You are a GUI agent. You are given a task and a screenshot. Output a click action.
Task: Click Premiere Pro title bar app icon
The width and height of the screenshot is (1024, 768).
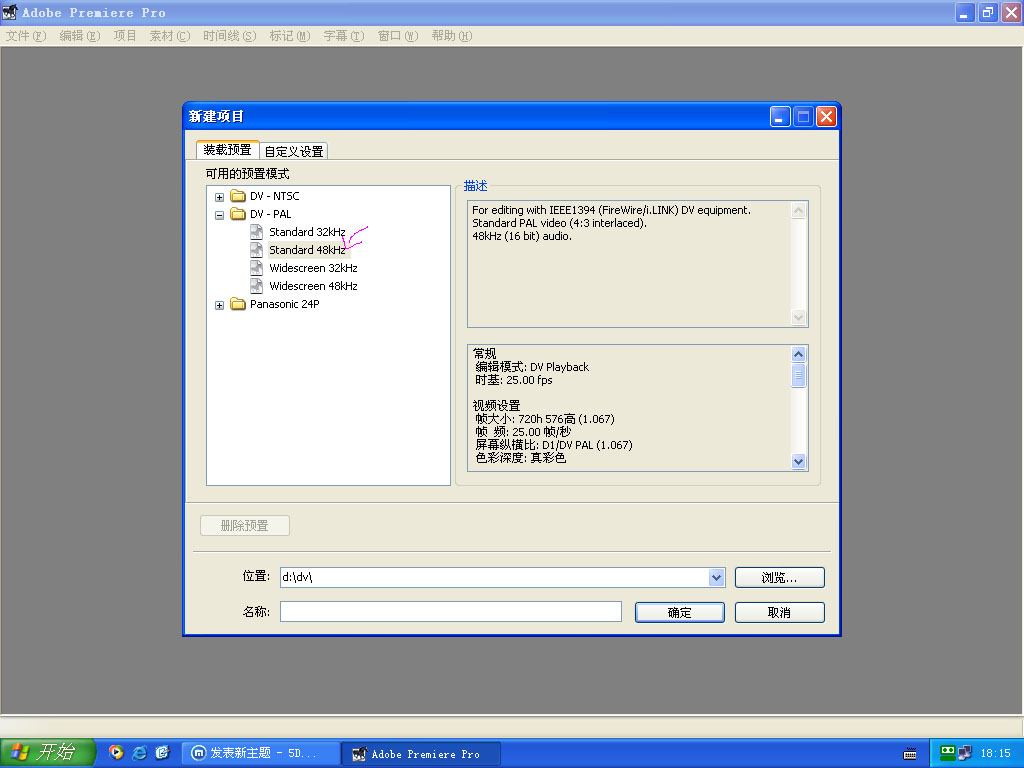click(10, 12)
